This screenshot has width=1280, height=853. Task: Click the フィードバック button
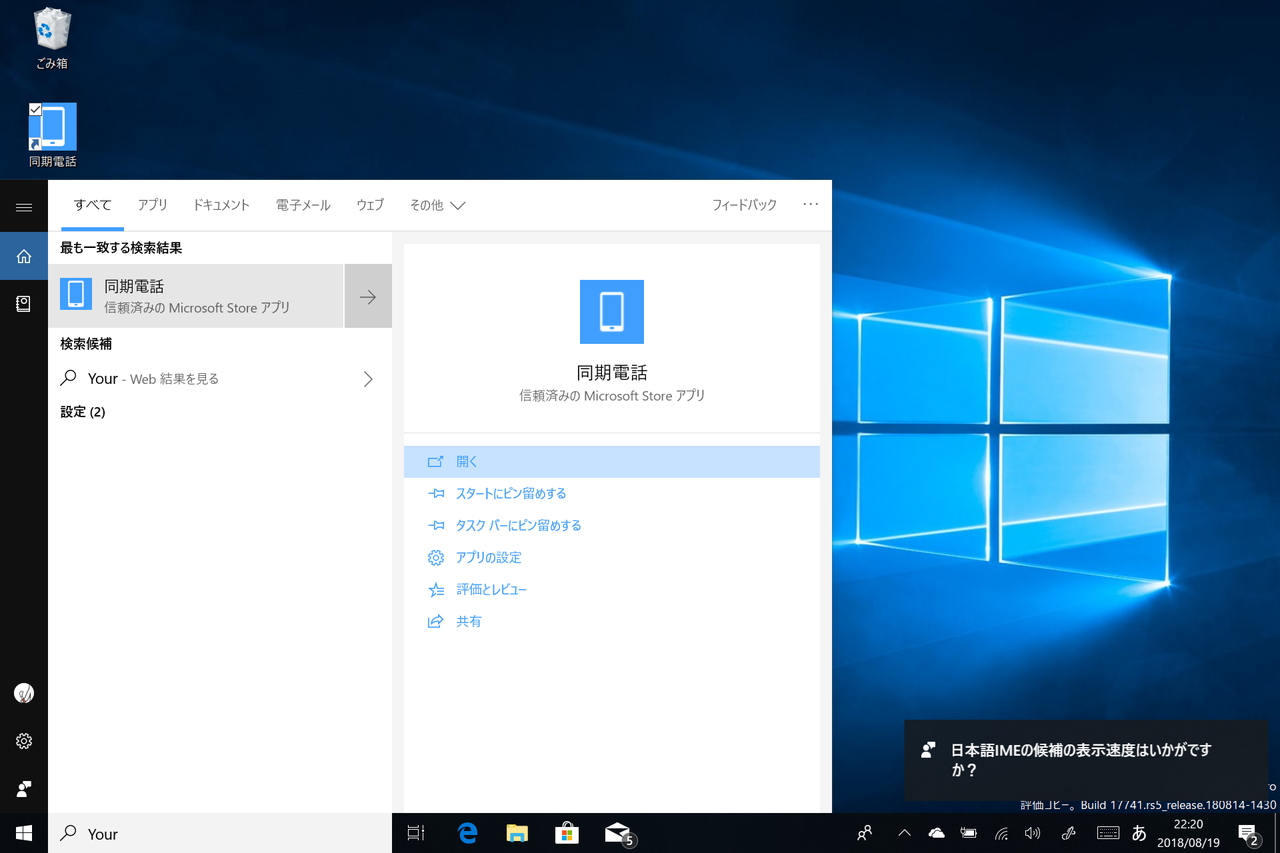click(x=744, y=204)
